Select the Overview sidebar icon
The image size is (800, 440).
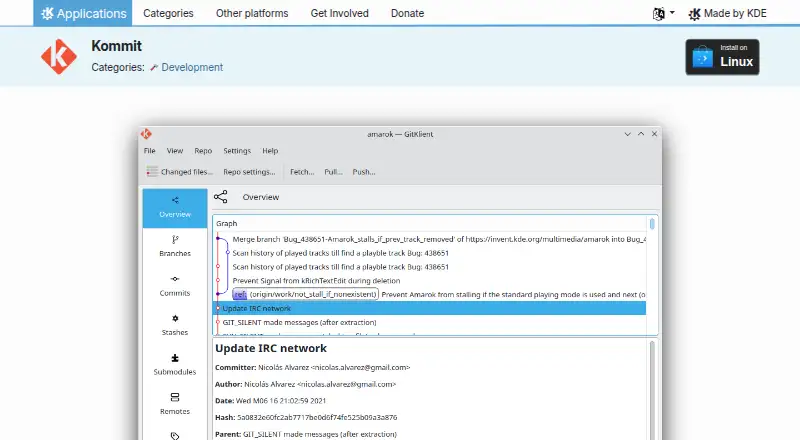(175, 208)
